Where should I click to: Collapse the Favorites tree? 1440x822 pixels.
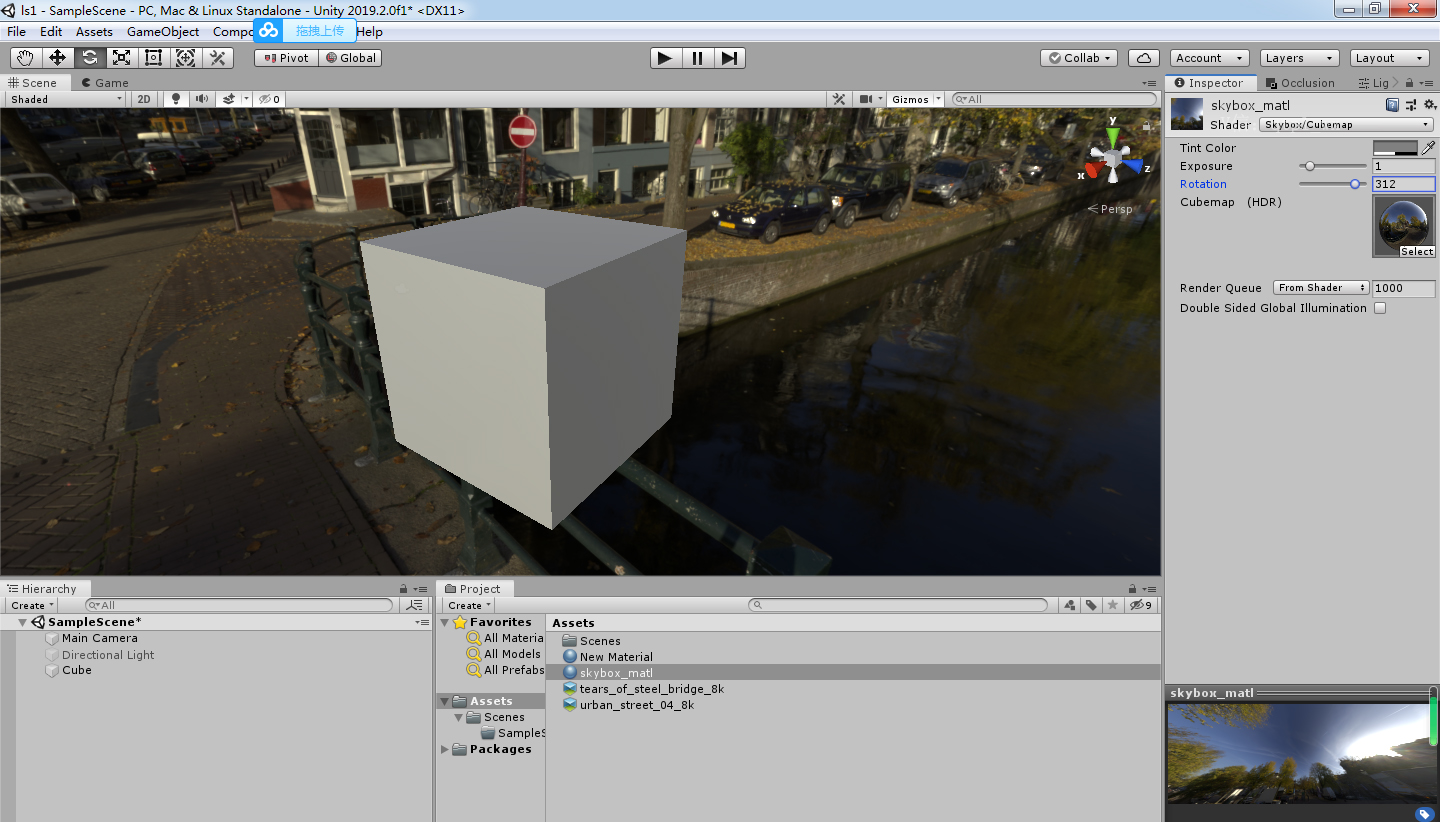[446, 622]
